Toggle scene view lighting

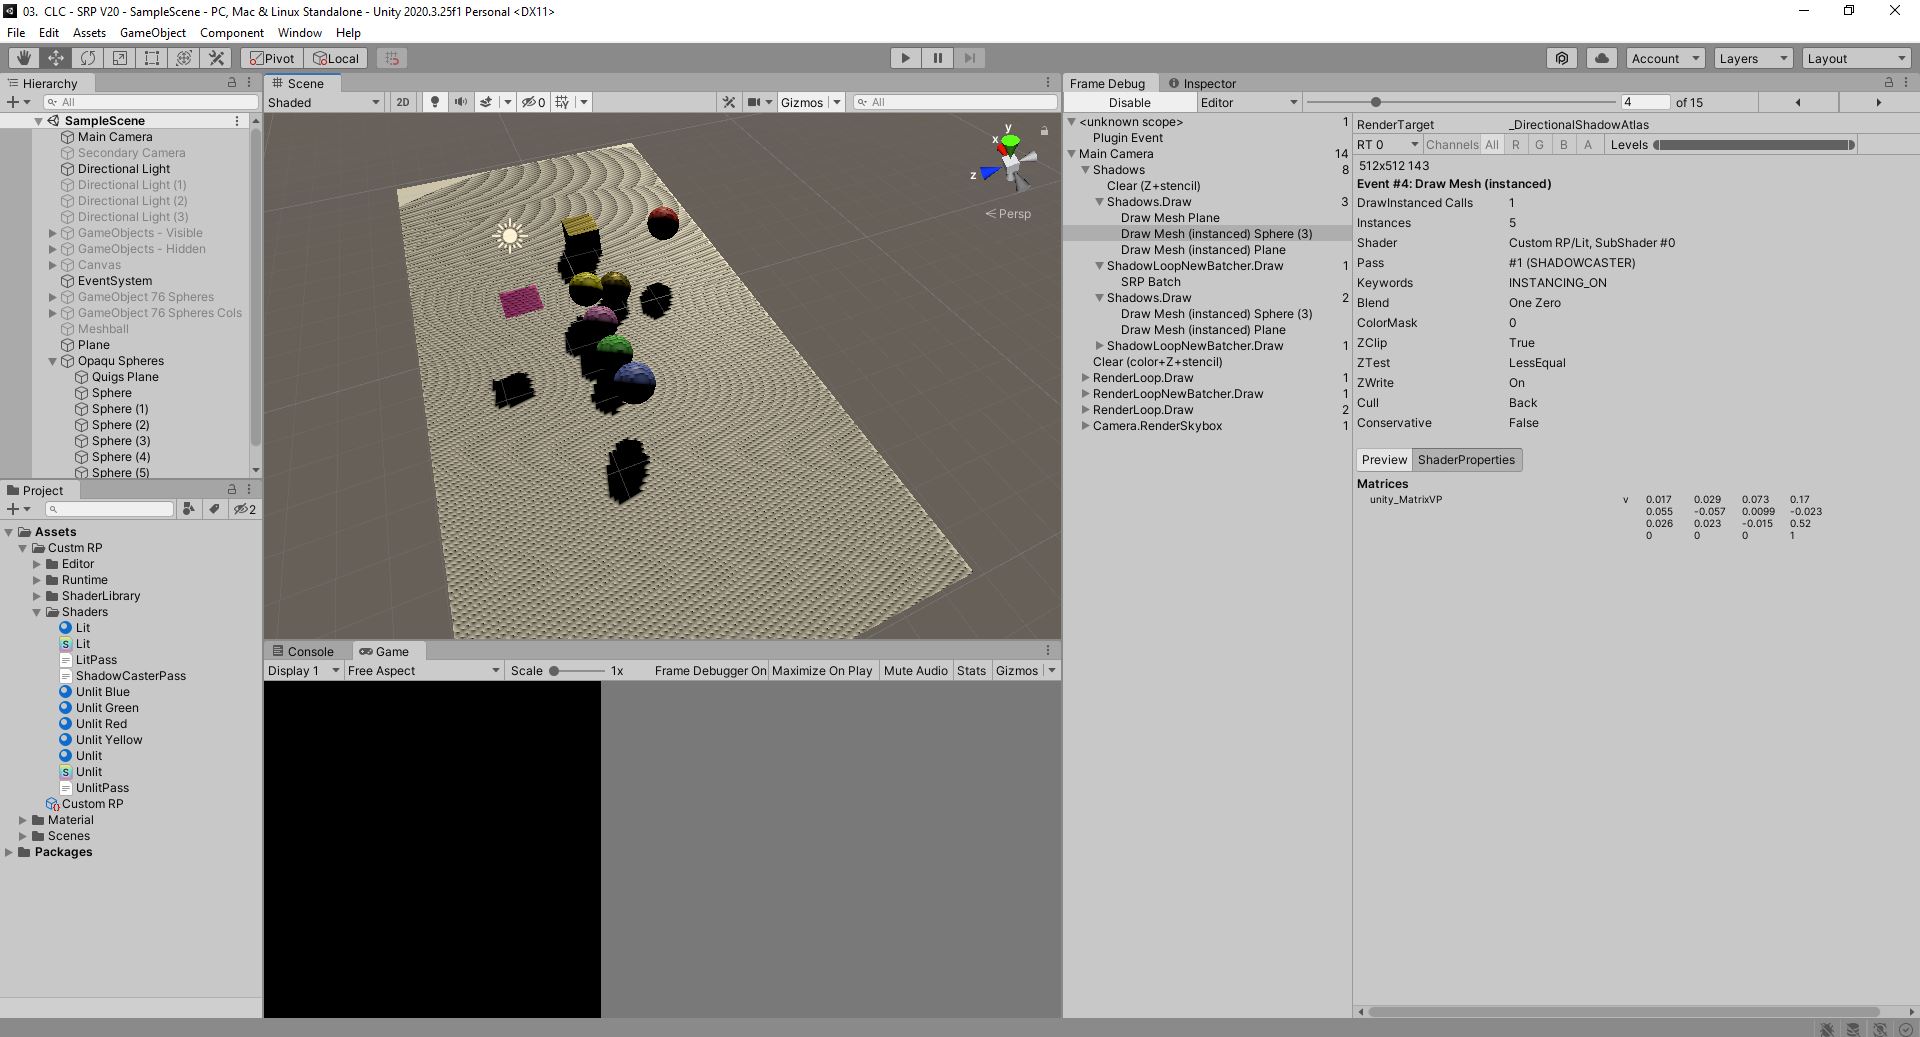pyautogui.click(x=434, y=102)
